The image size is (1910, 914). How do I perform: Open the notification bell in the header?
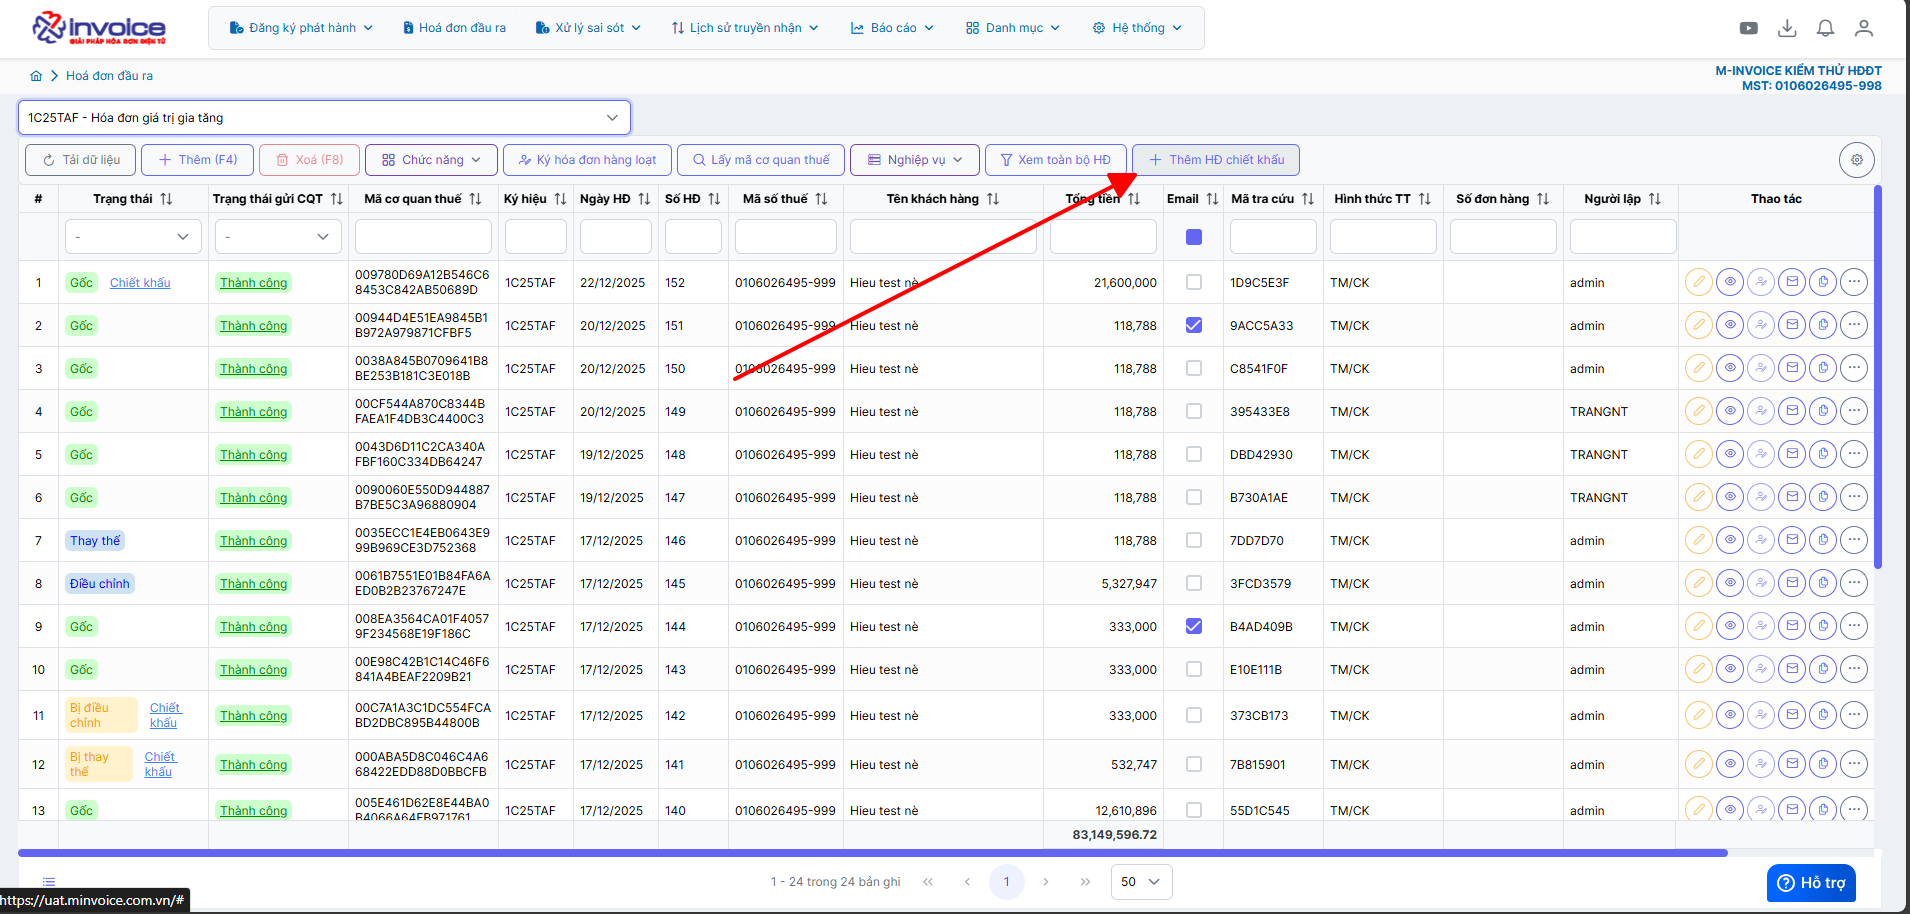tap(1825, 28)
